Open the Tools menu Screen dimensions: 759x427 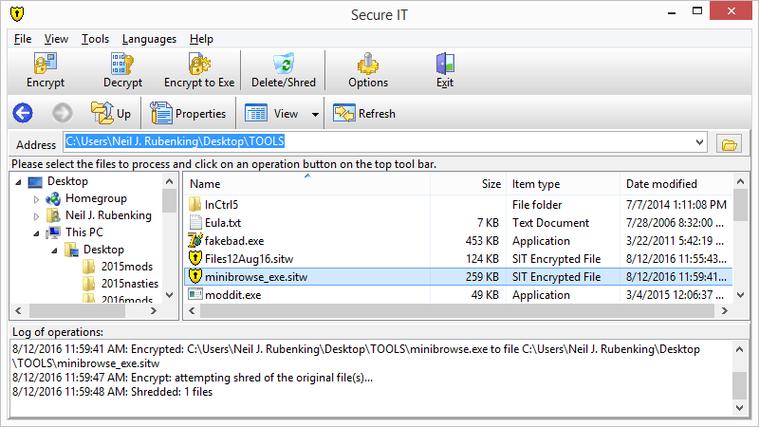[x=95, y=39]
